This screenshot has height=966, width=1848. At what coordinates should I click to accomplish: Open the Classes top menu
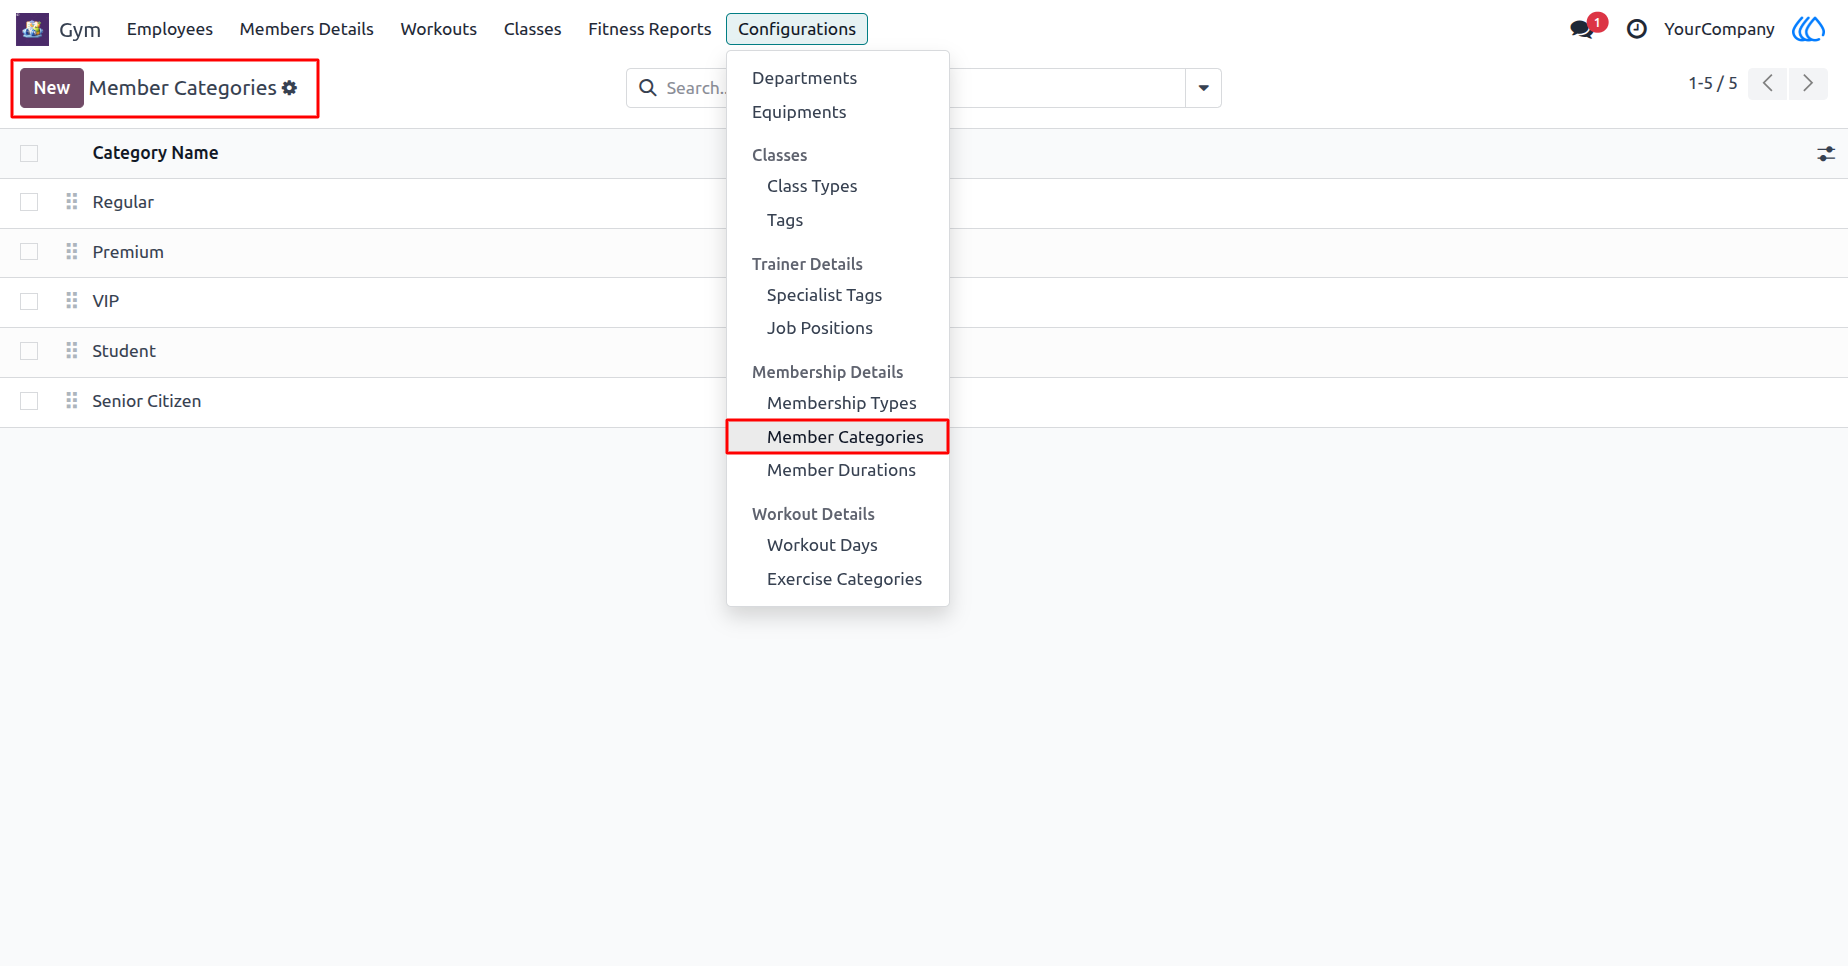[533, 29]
